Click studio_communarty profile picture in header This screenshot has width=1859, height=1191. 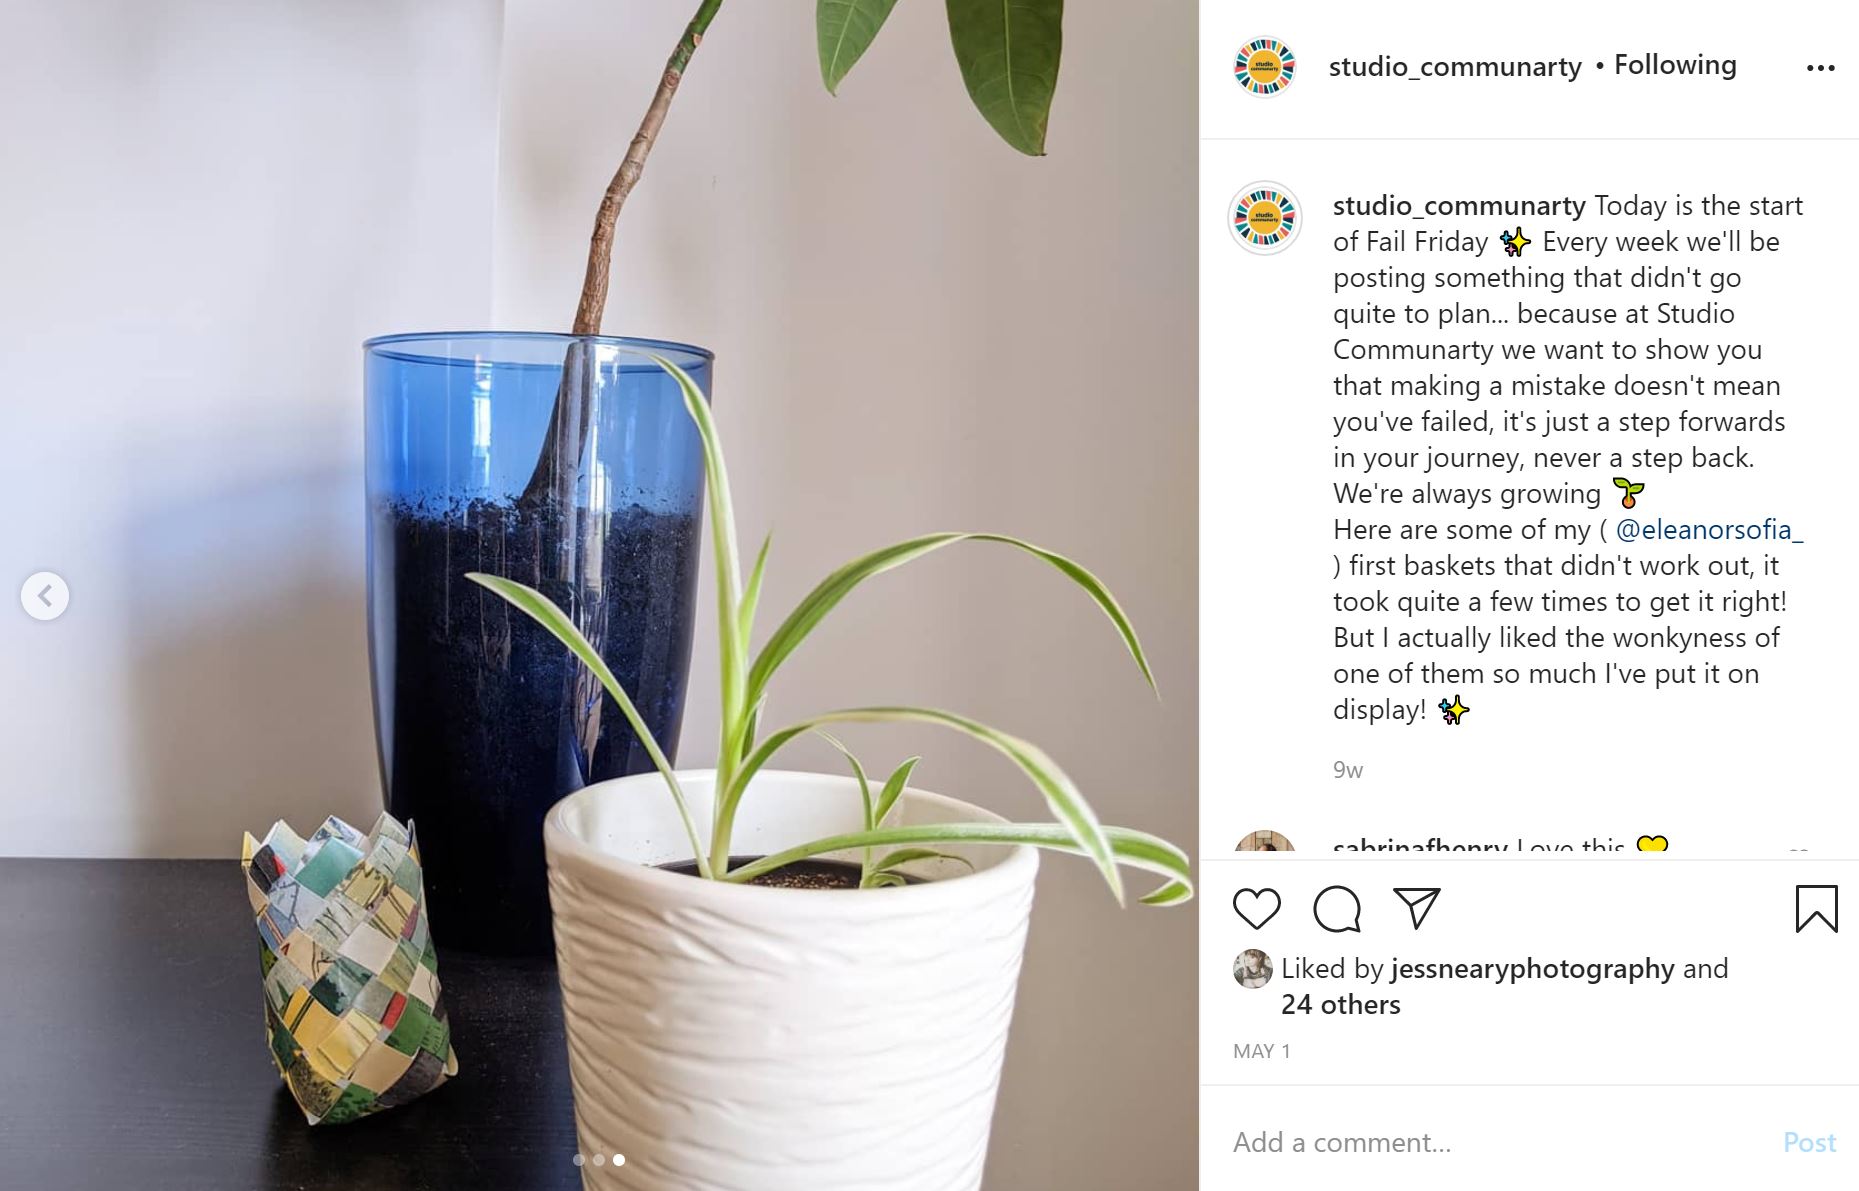click(1264, 67)
